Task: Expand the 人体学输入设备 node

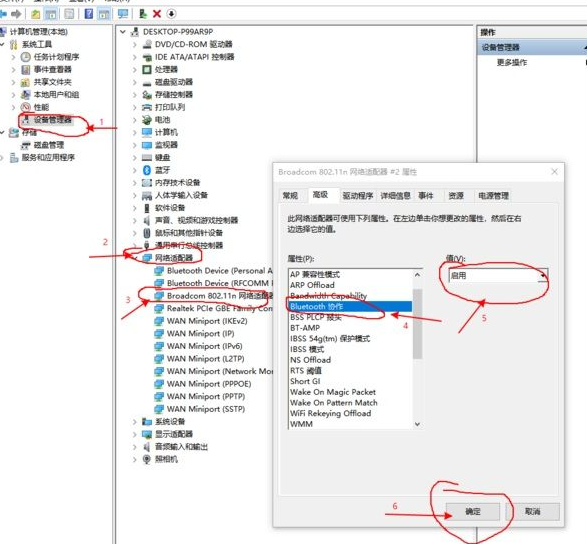Action: 134,195
